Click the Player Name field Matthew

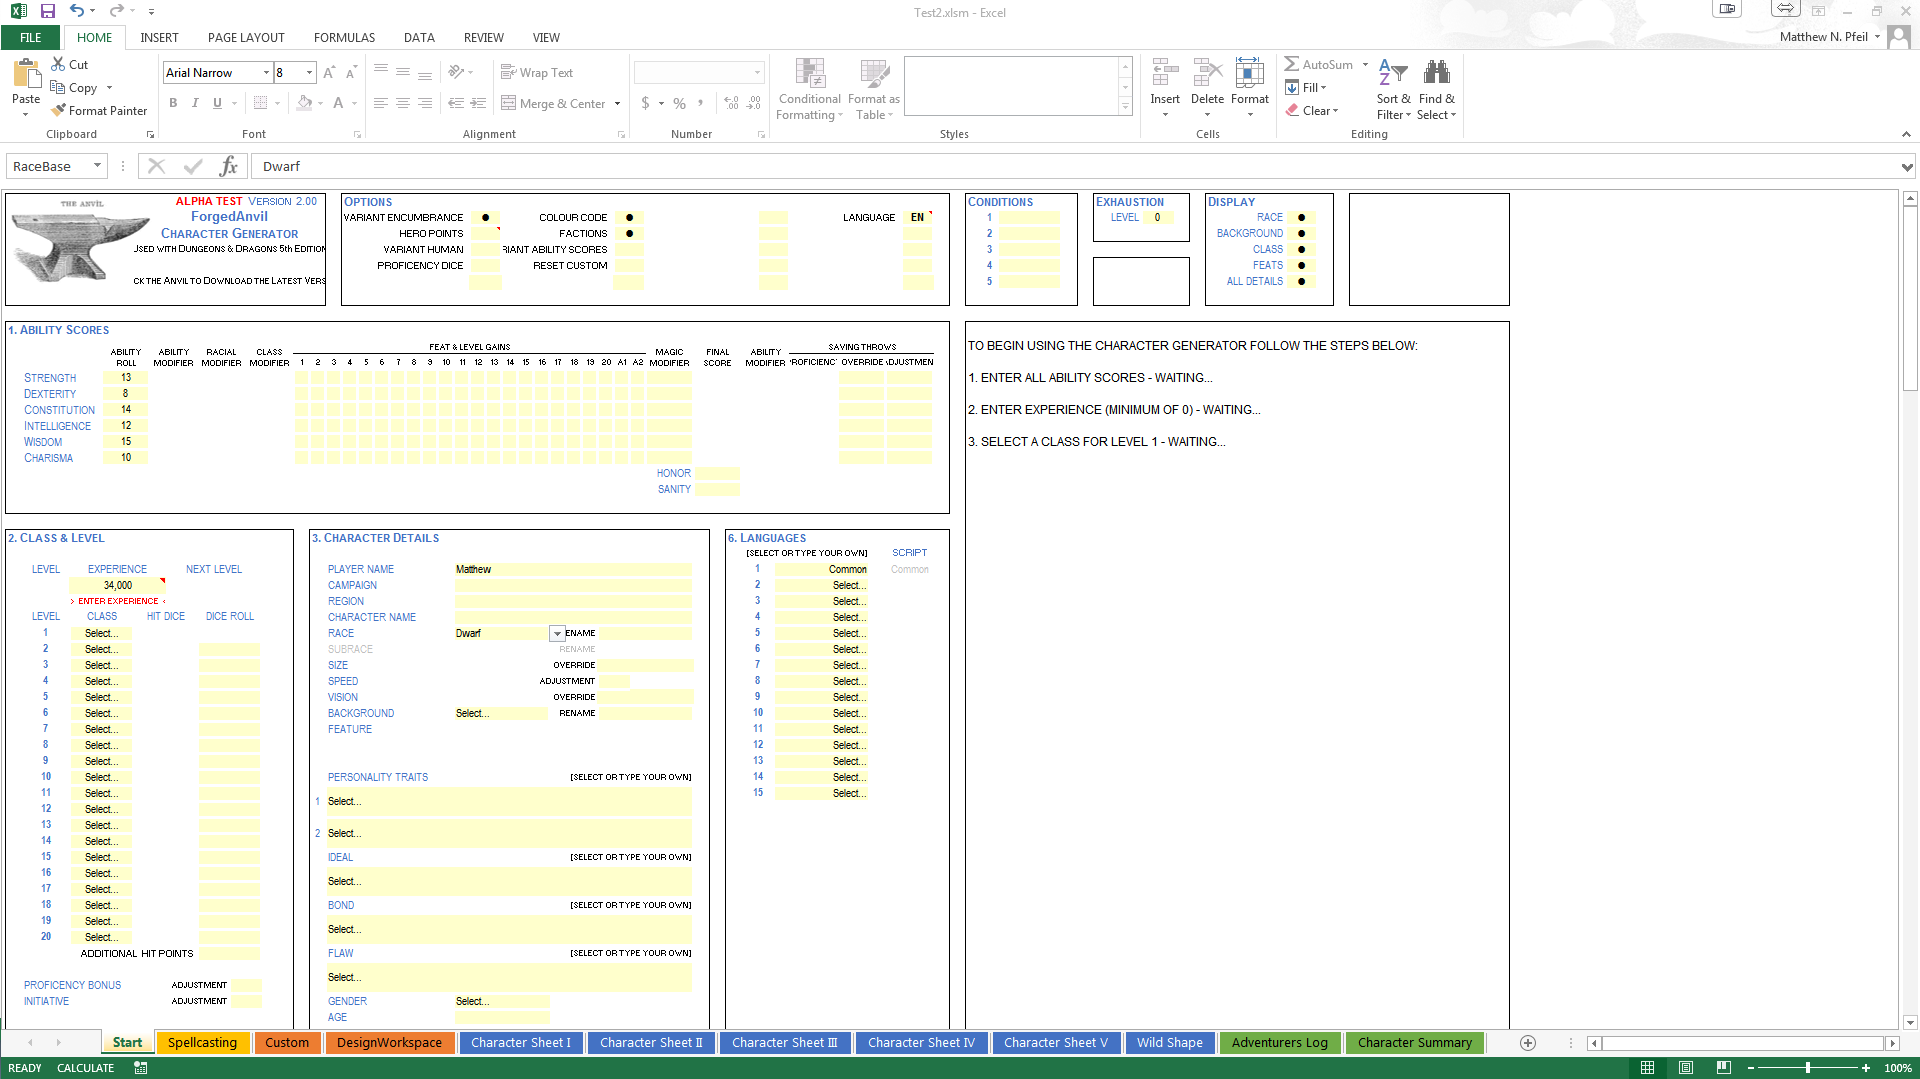(573, 569)
